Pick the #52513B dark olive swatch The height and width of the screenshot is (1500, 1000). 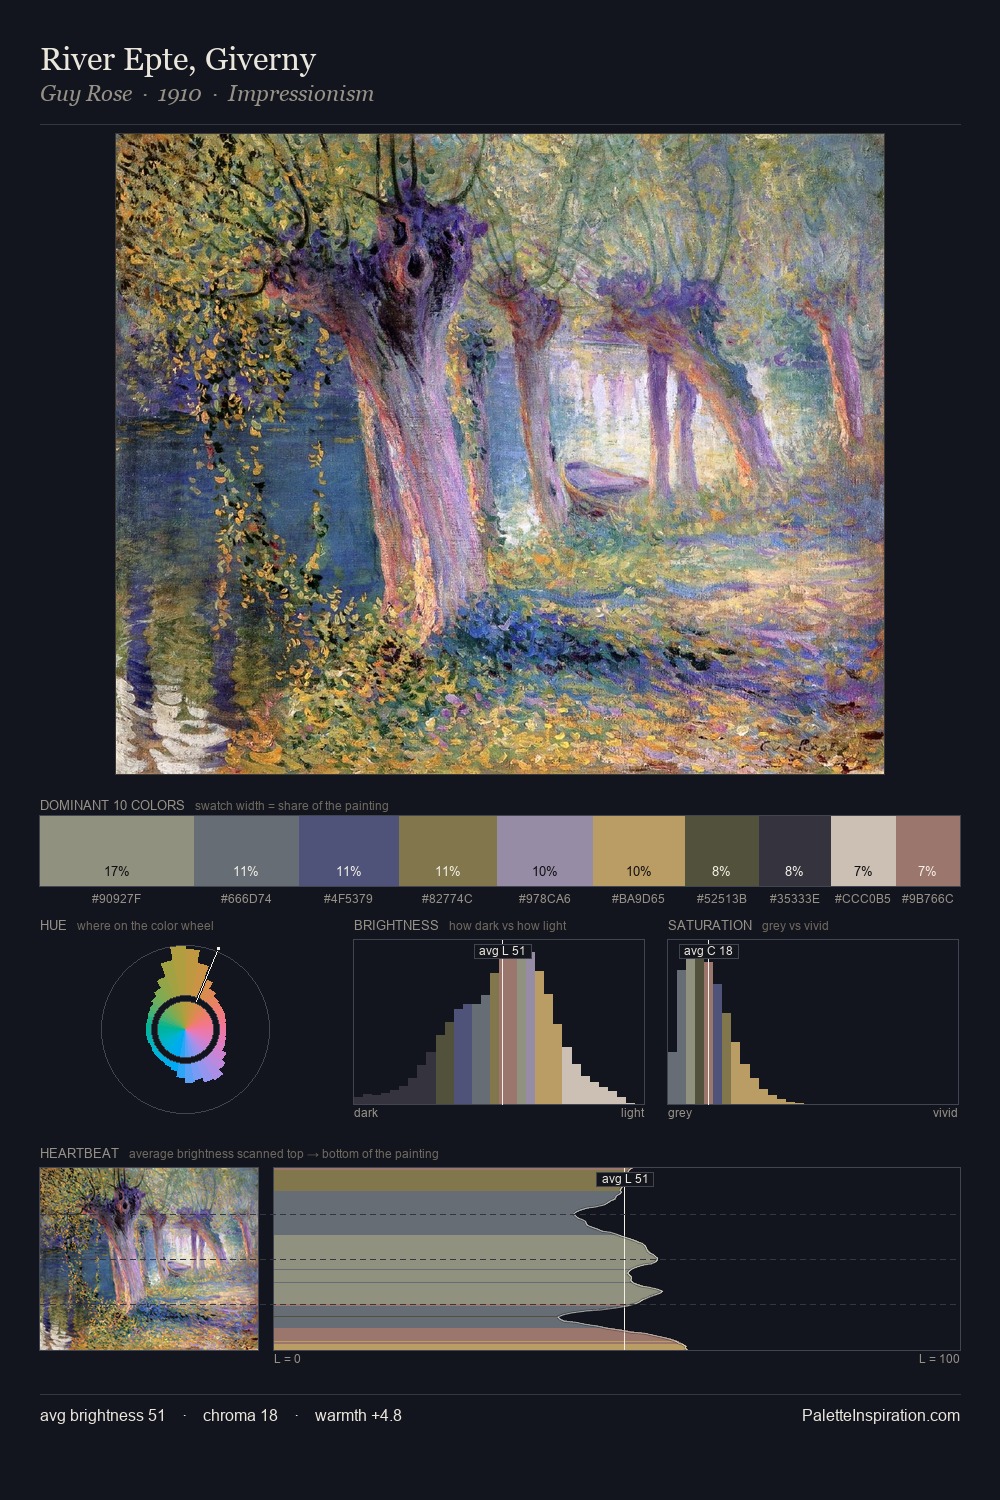[722, 851]
